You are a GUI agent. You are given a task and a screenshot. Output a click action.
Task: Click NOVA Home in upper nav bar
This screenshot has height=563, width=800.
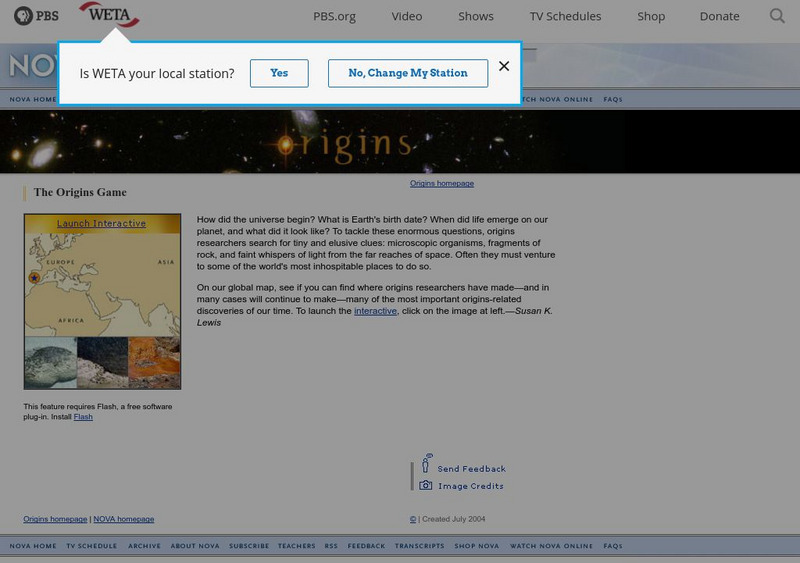point(33,99)
